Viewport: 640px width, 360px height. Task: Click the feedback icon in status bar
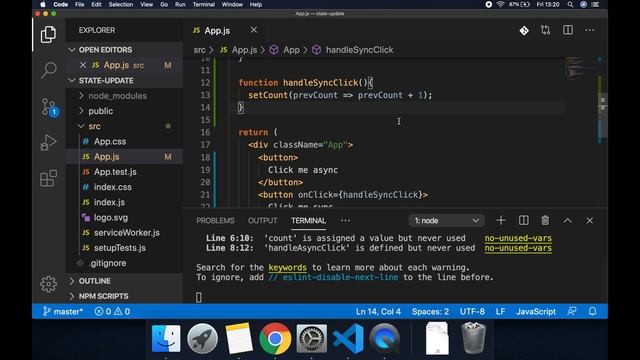pyautogui.click(x=572, y=311)
